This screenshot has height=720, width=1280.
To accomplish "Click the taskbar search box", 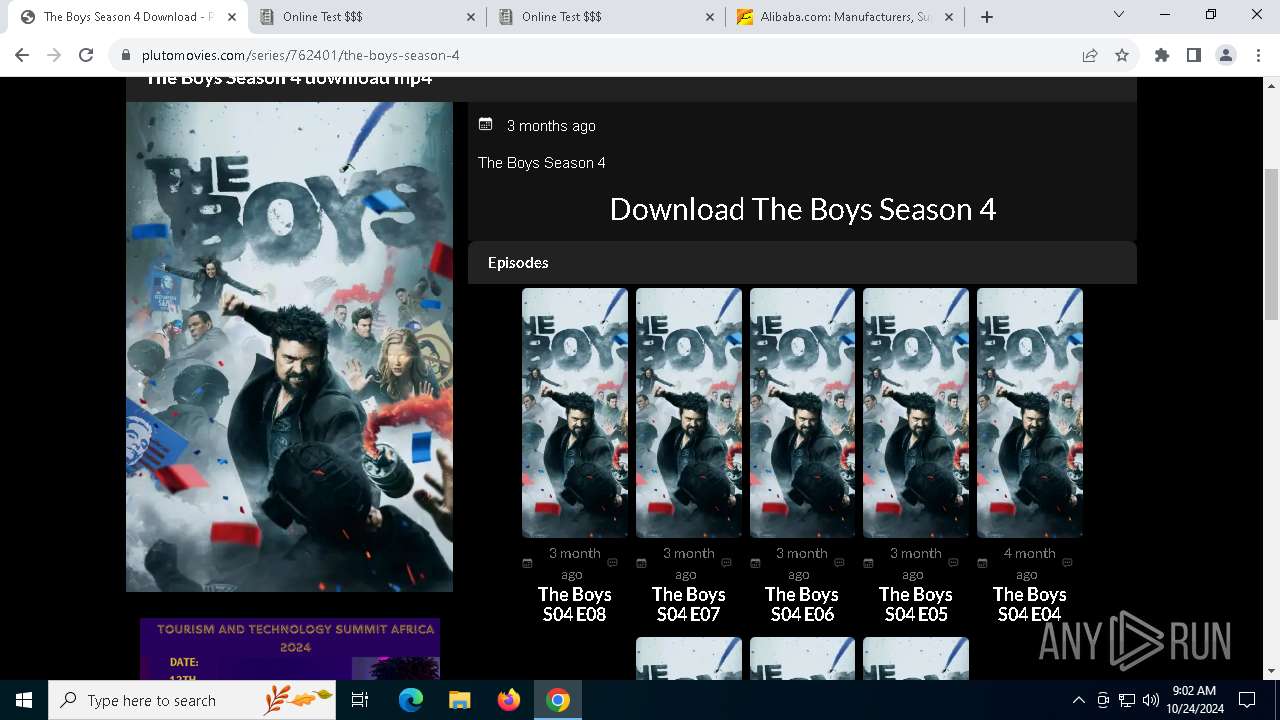I will tap(192, 700).
